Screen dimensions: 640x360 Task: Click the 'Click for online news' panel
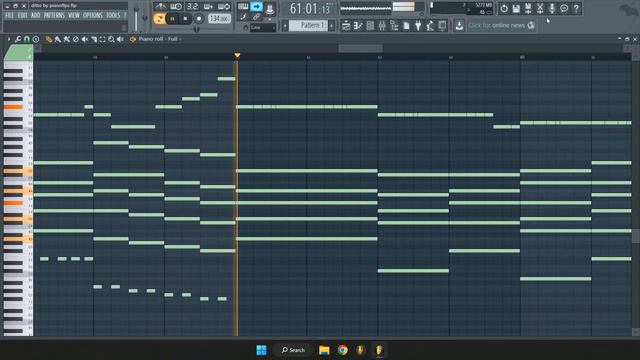[501, 25]
